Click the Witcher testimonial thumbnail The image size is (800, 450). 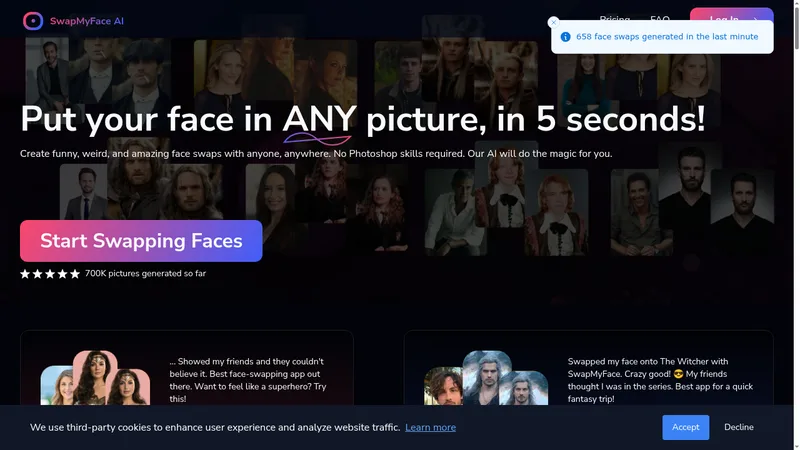[486, 378]
